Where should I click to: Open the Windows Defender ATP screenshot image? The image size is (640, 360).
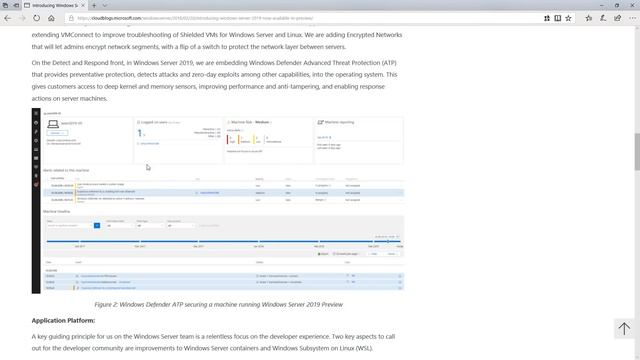click(218, 200)
